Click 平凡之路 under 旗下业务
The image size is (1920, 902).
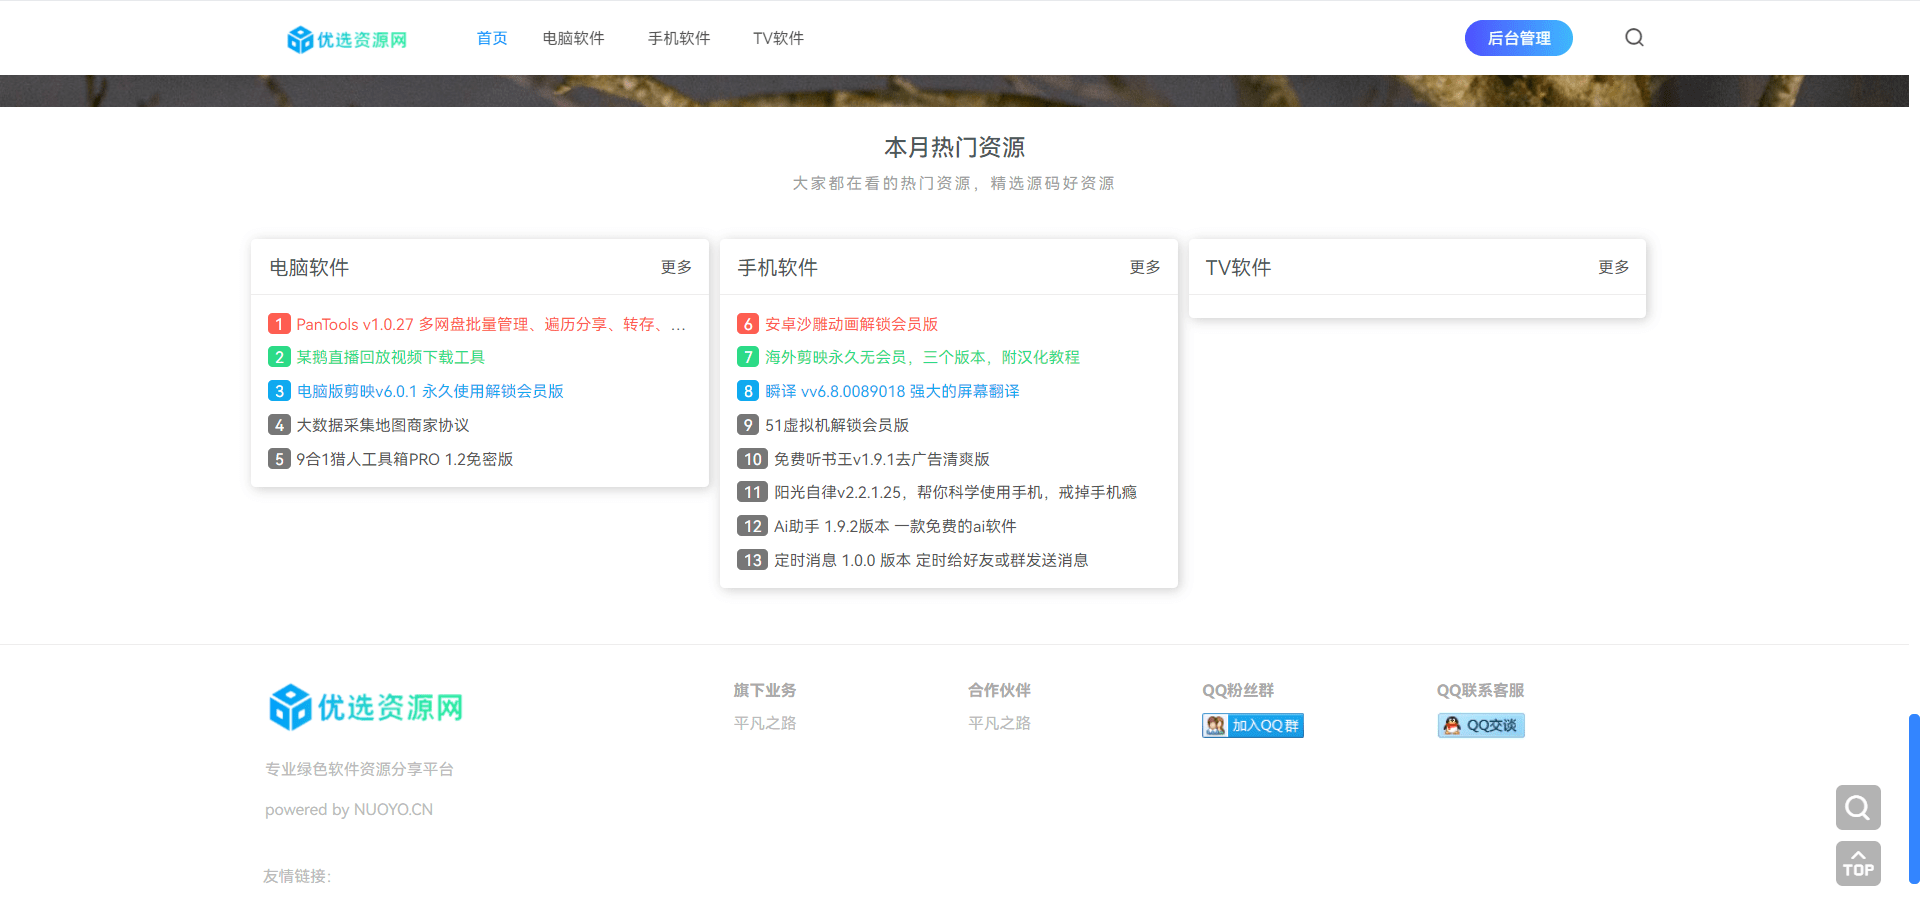[x=764, y=723]
